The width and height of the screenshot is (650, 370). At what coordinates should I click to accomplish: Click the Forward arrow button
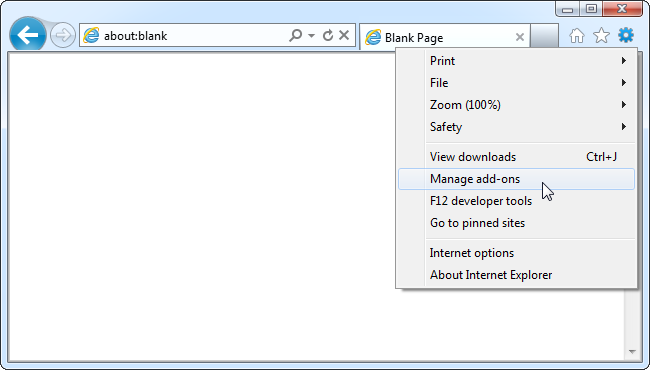[63, 35]
